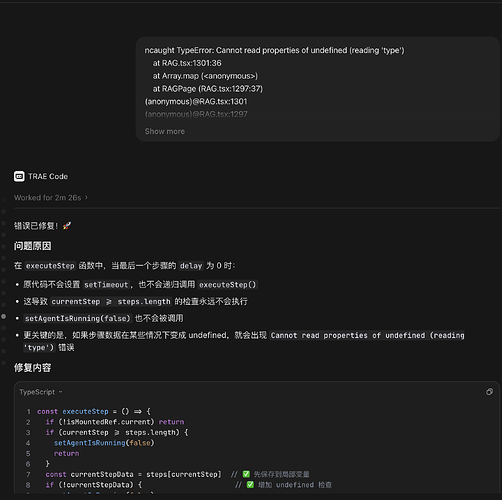This screenshot has width=502, height=500.
Task: Click the executeStep inline code in the explanation
Action: (x=50, y=266)
